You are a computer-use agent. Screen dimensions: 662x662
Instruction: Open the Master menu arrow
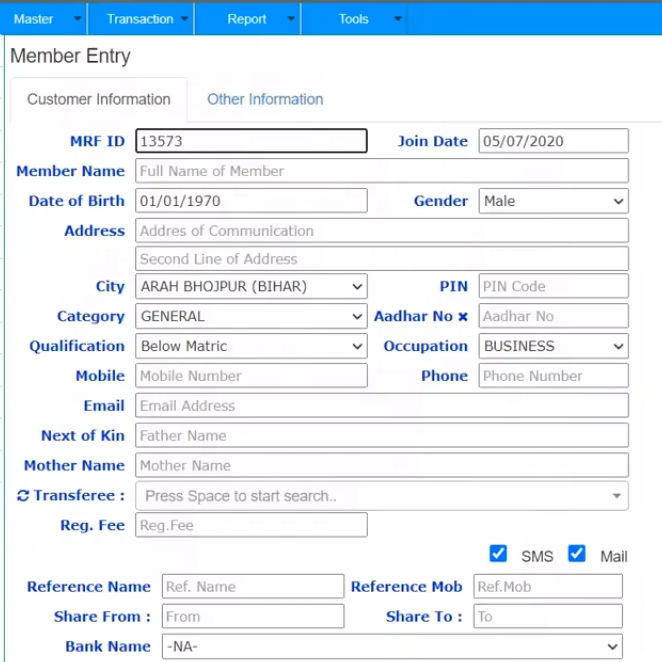[x=77, y=19]
